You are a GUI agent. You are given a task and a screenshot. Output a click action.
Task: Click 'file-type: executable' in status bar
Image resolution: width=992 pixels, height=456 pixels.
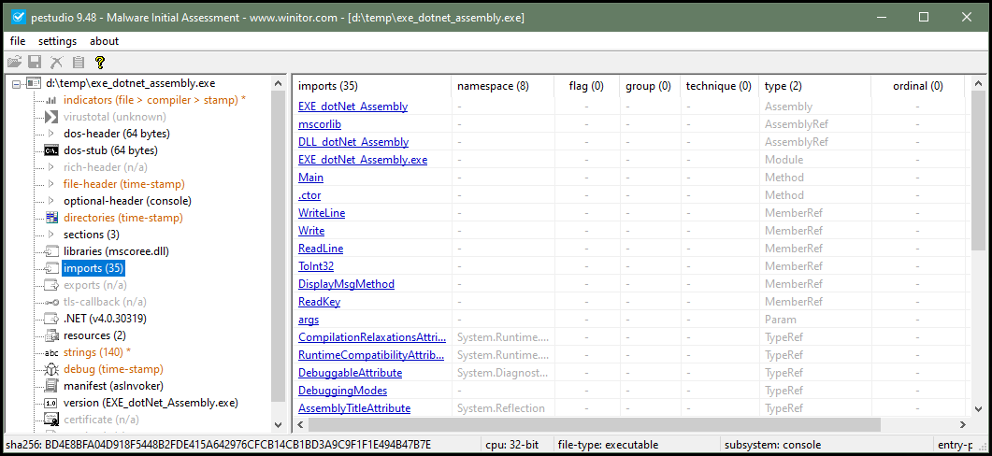click(608, 445)
